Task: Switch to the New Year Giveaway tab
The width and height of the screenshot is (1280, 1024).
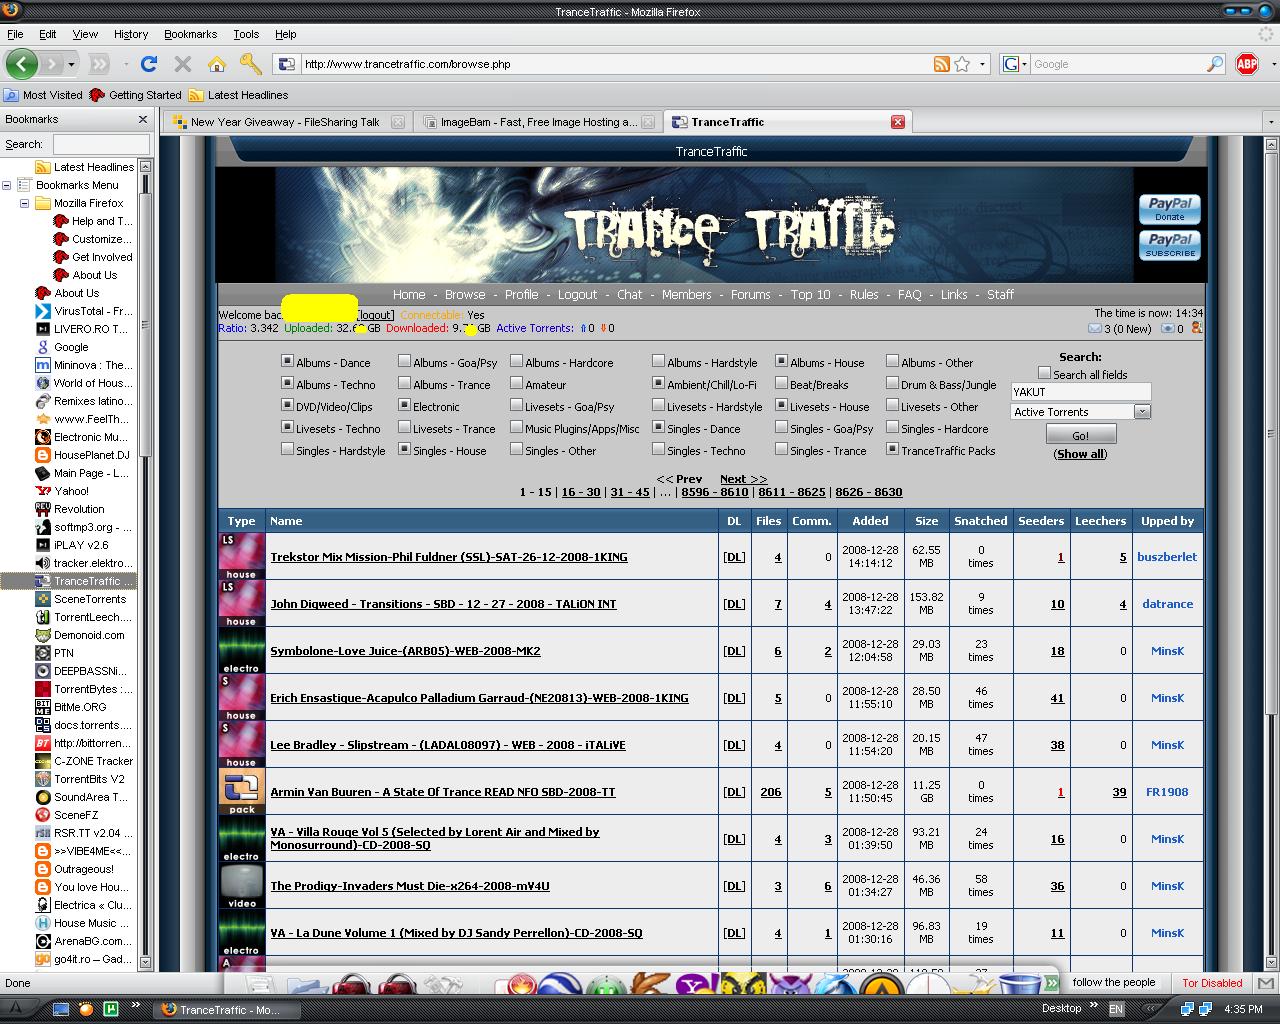Action: click(x=285, y=122)
